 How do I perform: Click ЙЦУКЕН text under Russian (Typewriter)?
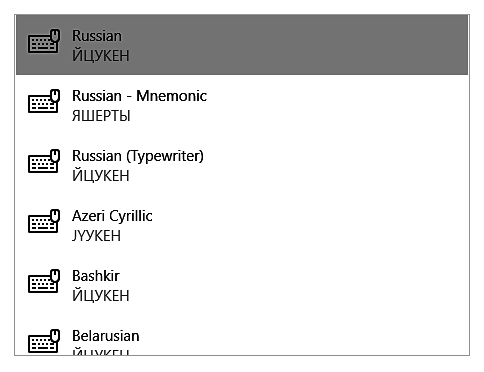(101, 175)
